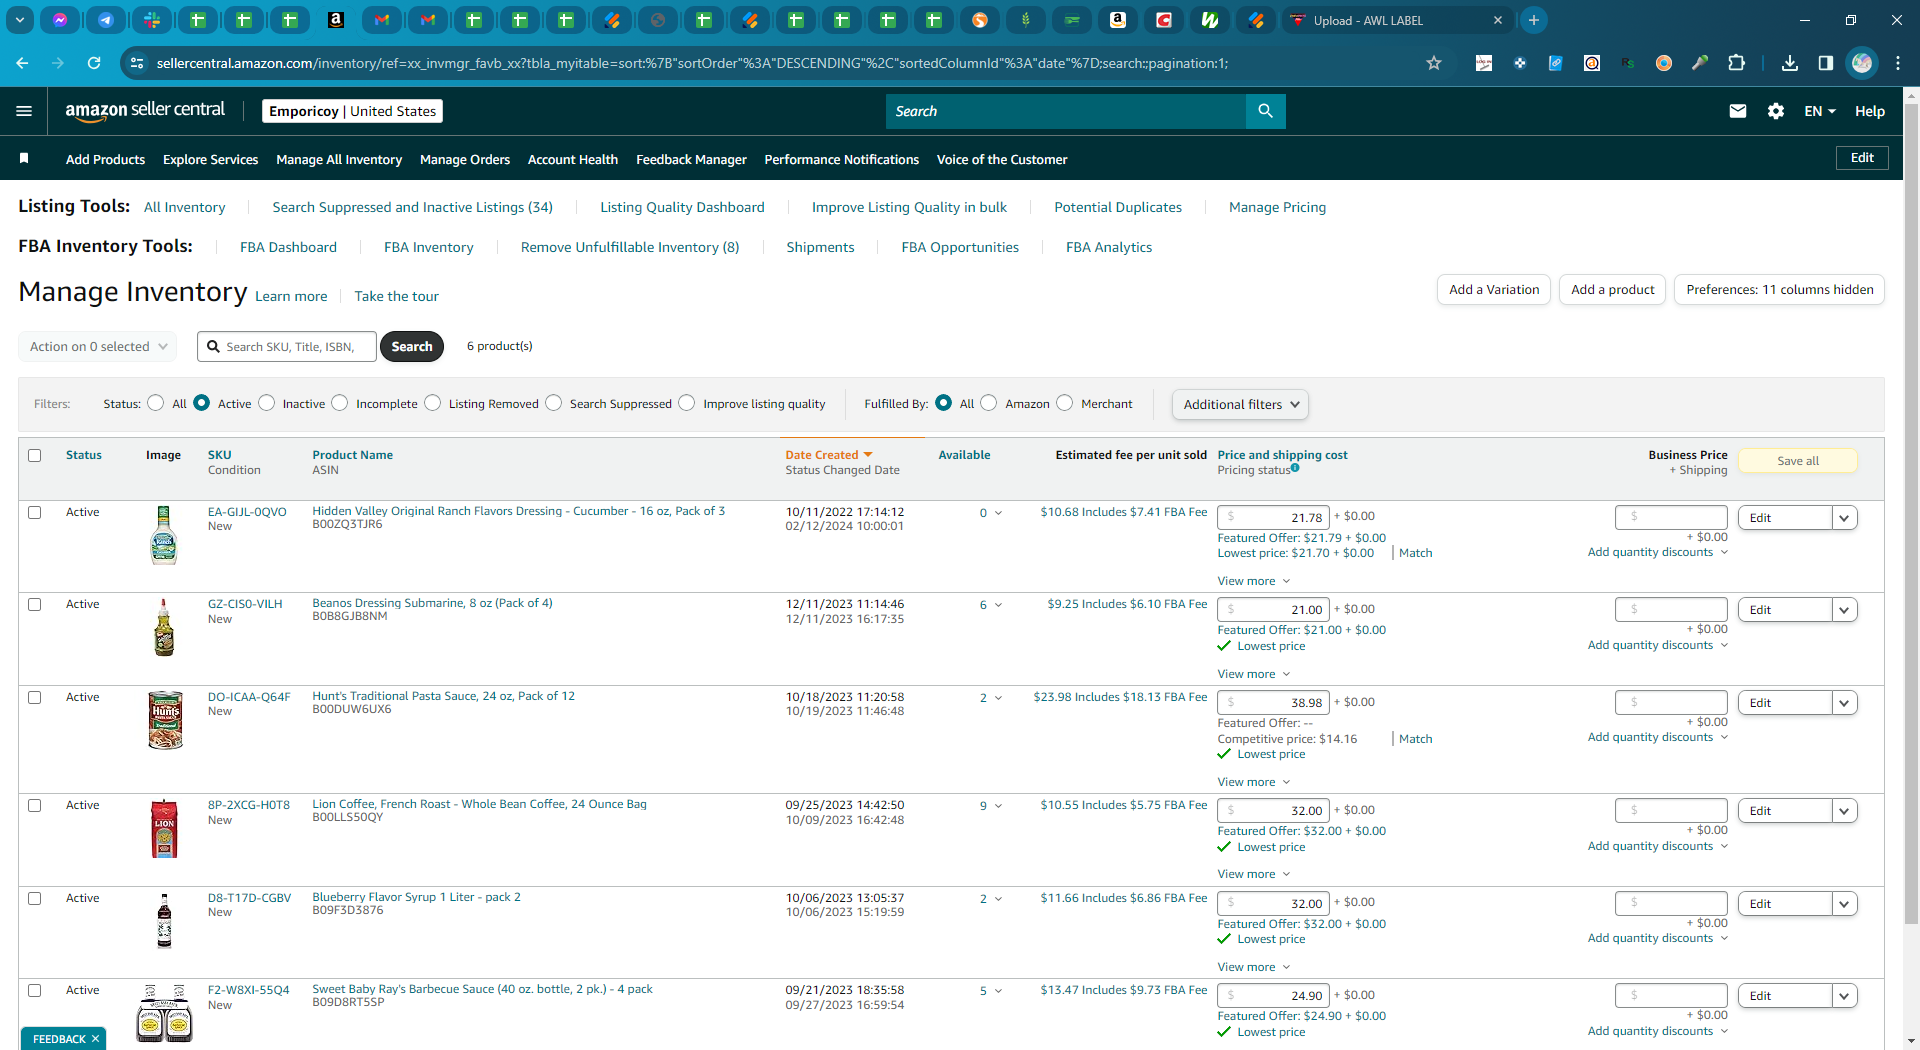Sort by the Date Created column
Viewport: 1920px width, 1050px height.
828,455
